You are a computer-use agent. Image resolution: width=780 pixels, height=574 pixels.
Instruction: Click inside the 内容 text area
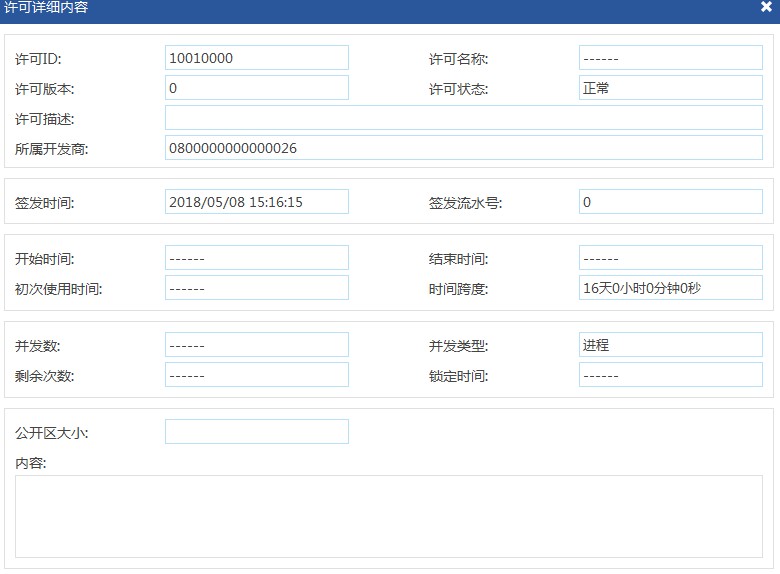point(388,516)
